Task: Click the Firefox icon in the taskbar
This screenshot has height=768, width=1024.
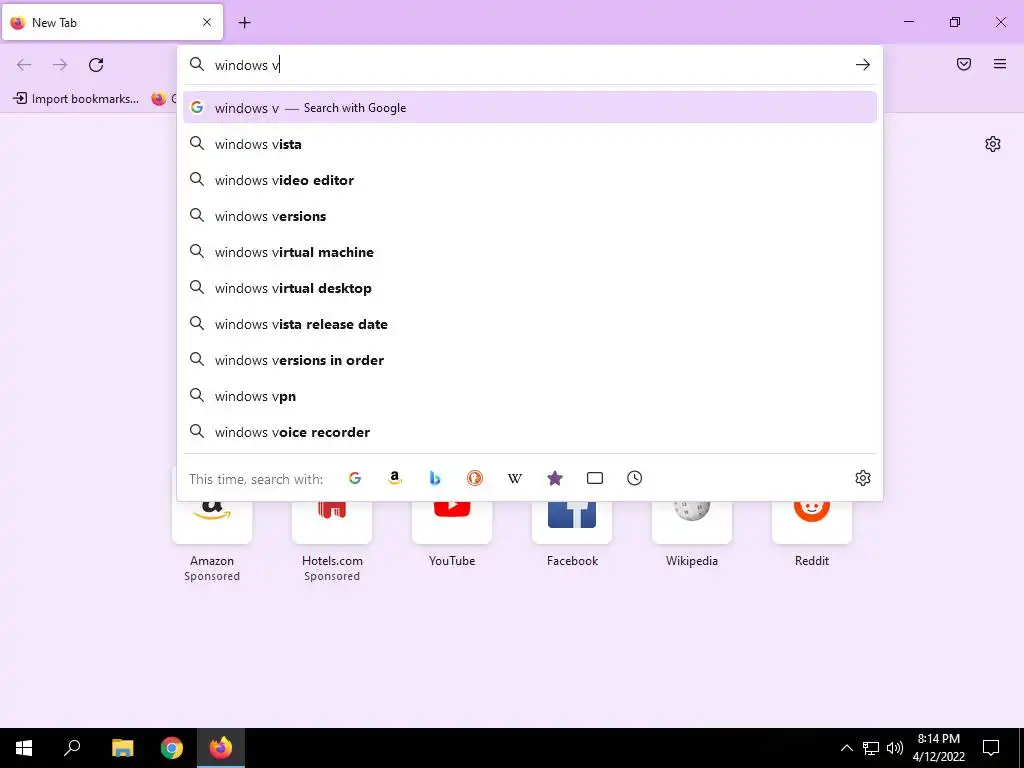Action: pyautogui.click(x=221, y=748)
